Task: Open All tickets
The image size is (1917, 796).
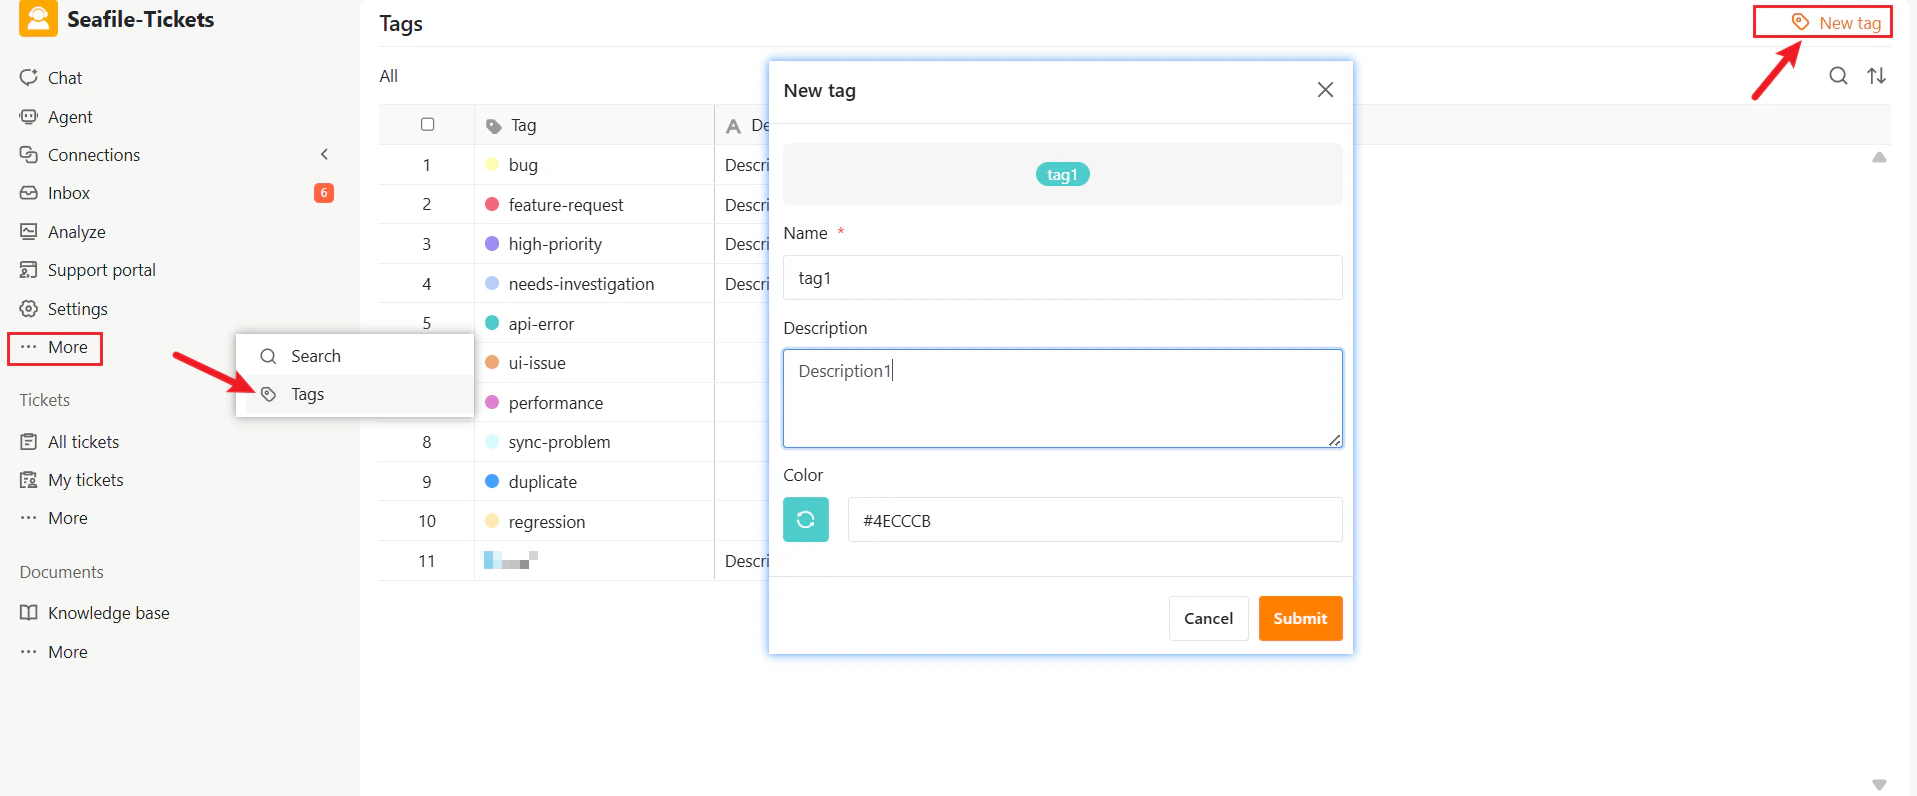Action: [84, 442]
